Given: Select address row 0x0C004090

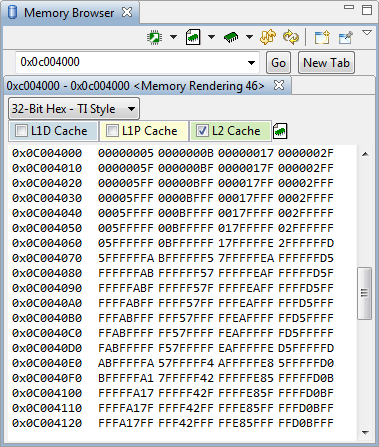Looking at the screenshot, I should [x=47, y=288].
